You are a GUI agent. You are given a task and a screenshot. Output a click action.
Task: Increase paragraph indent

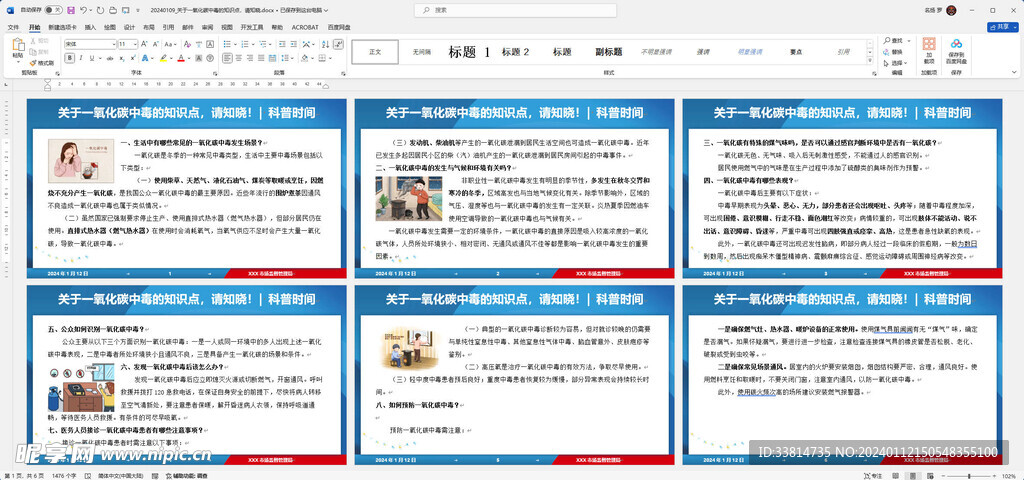(293, 44)
